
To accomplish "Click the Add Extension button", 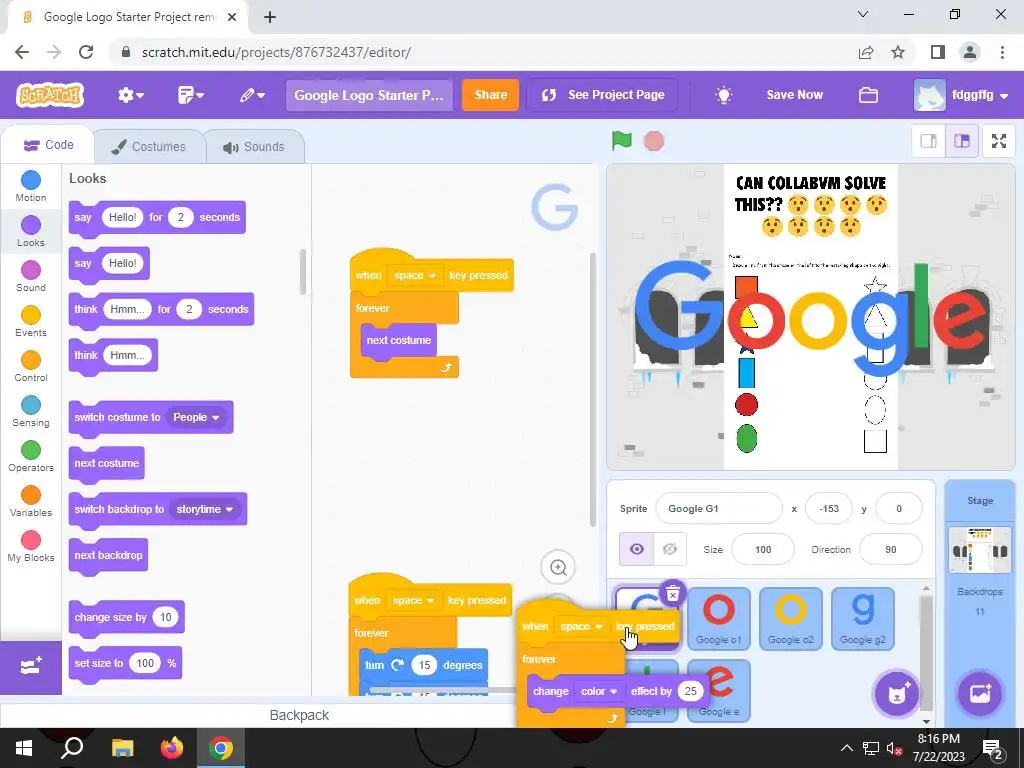I will (x=31, y=667).
